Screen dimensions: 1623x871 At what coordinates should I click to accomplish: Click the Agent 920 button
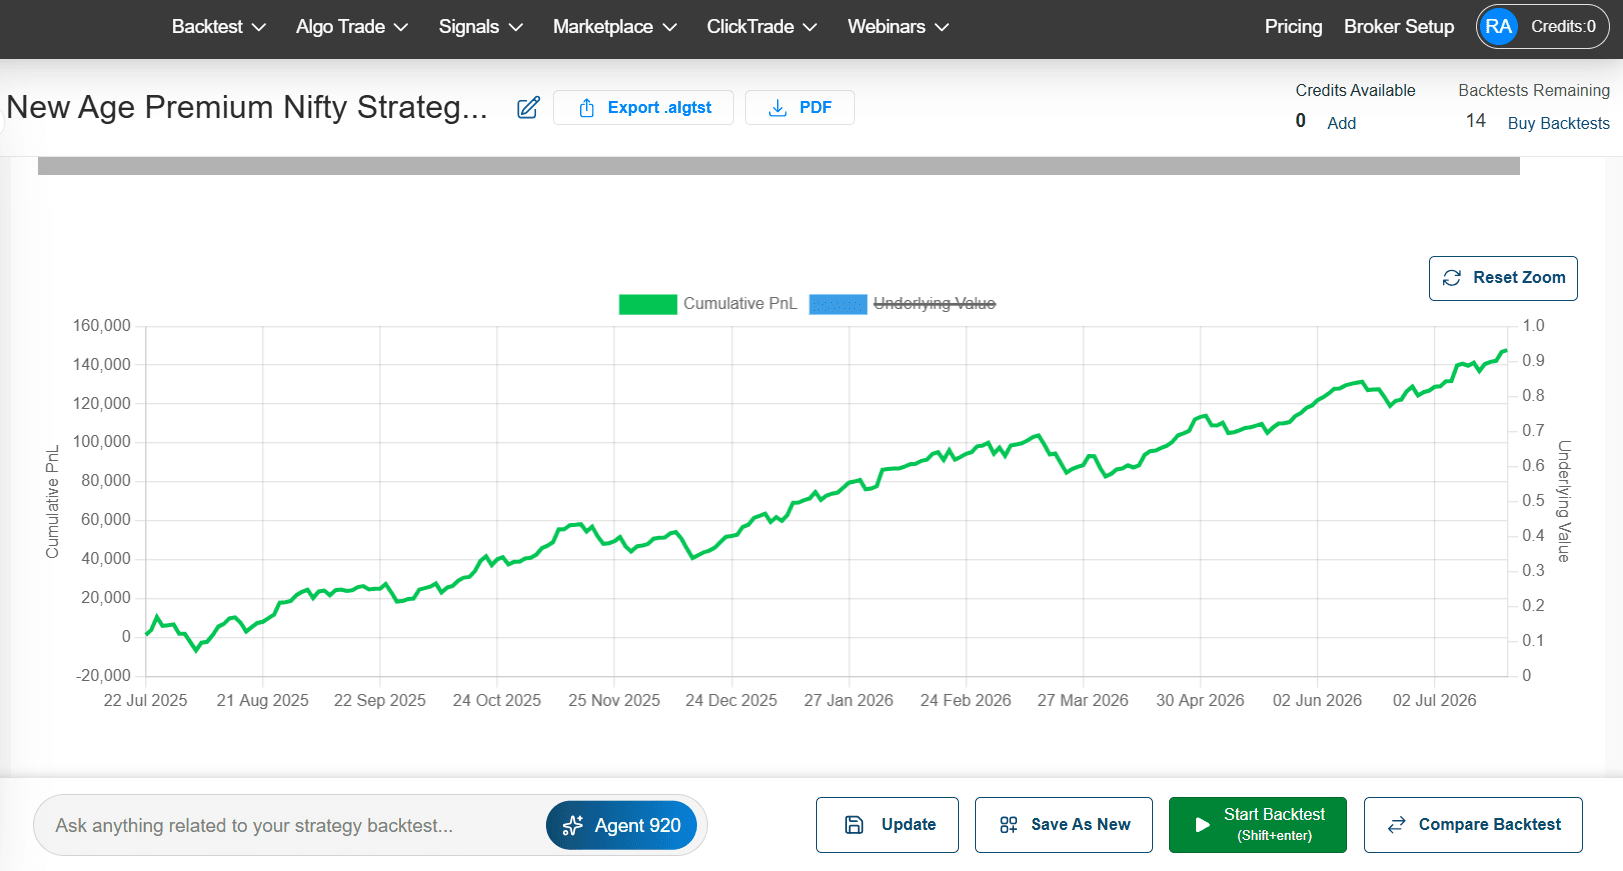[621, 826]
